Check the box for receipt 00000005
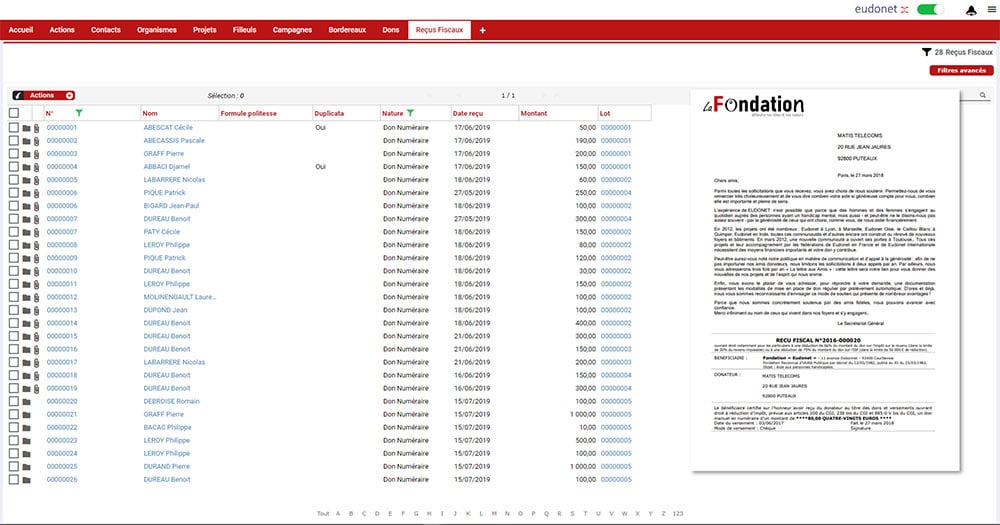 pos(13,180)
